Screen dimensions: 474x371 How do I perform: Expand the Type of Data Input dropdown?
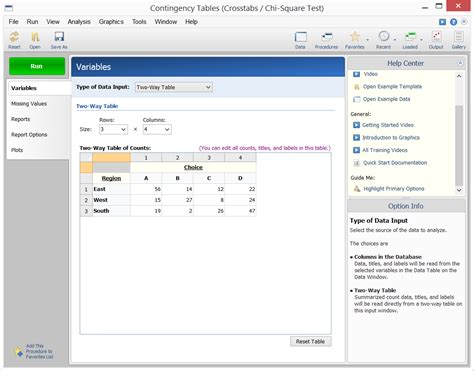coord(174,87)
